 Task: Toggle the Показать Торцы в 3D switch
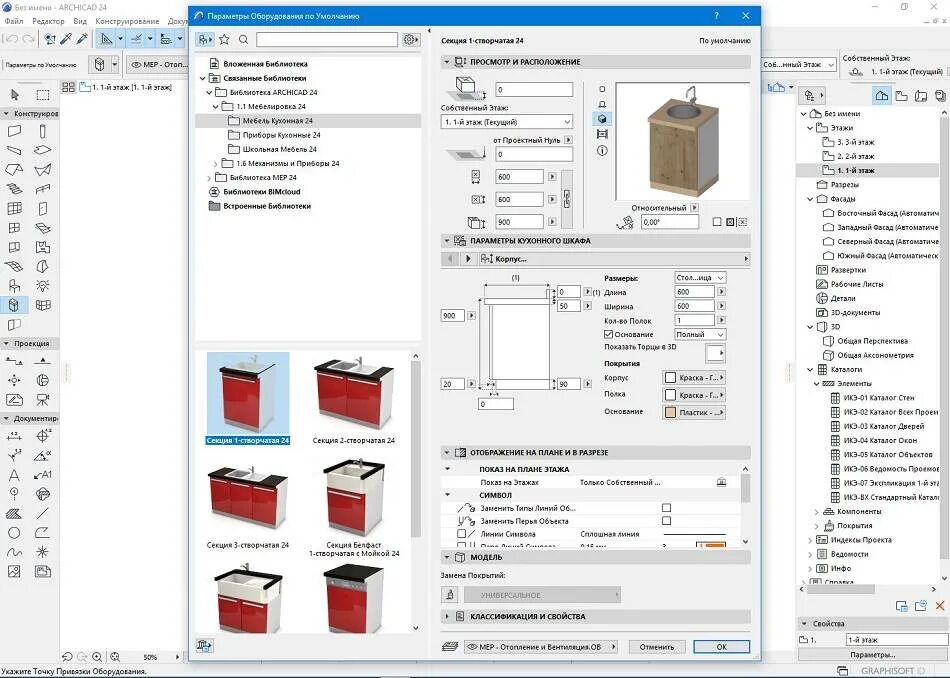pyautogui.click(x=716, y=352)
